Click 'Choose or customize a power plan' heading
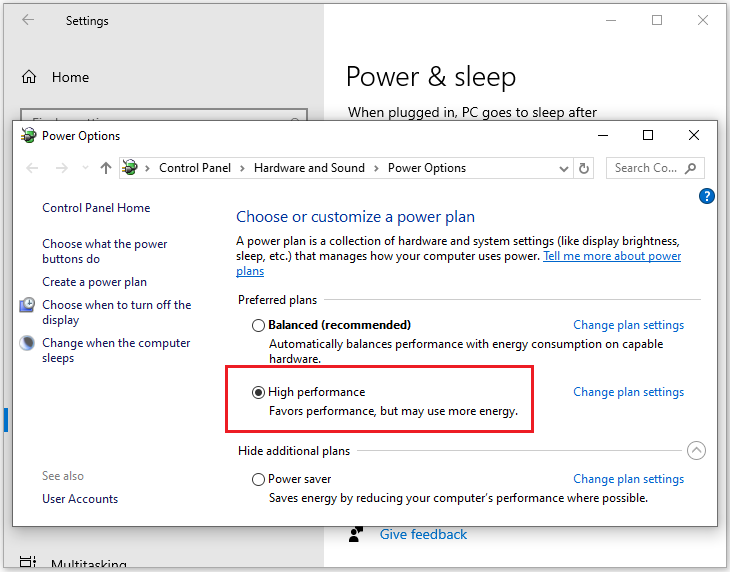Viewport: 730px width, 572px height. pos(355,217)
